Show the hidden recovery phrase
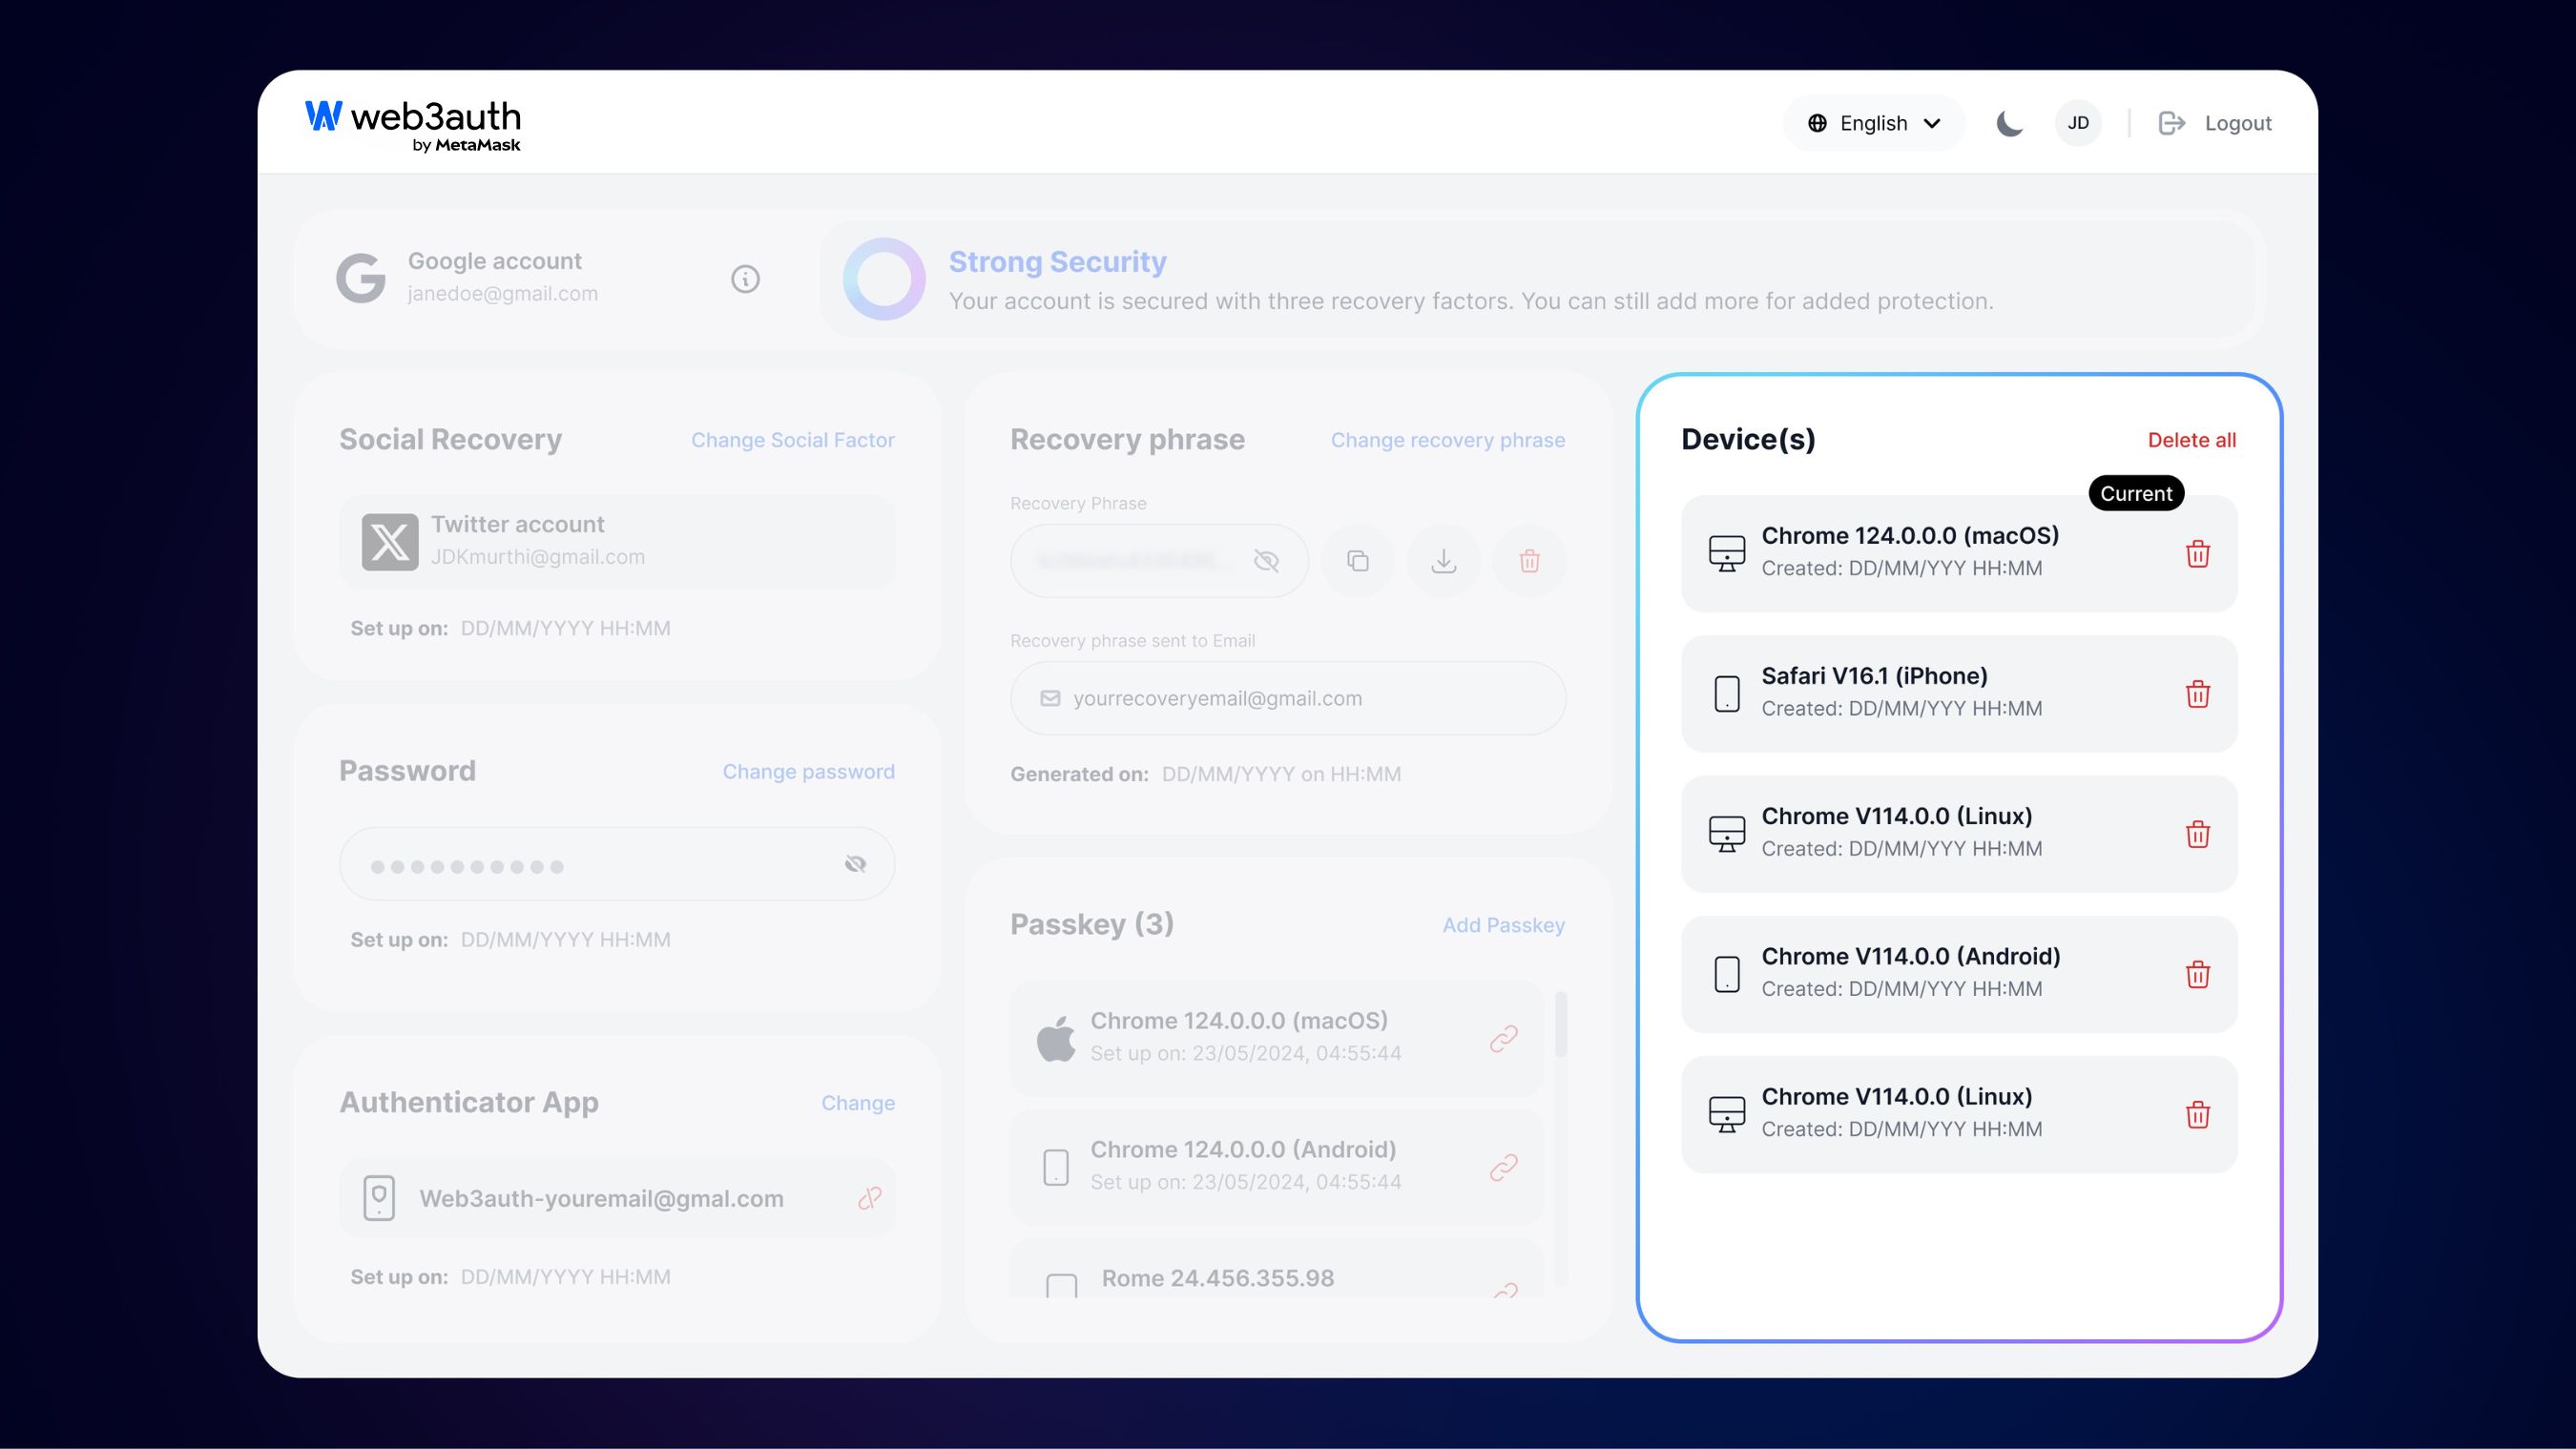Viewport: 2576px width, 1449px height. [1268, 561]
